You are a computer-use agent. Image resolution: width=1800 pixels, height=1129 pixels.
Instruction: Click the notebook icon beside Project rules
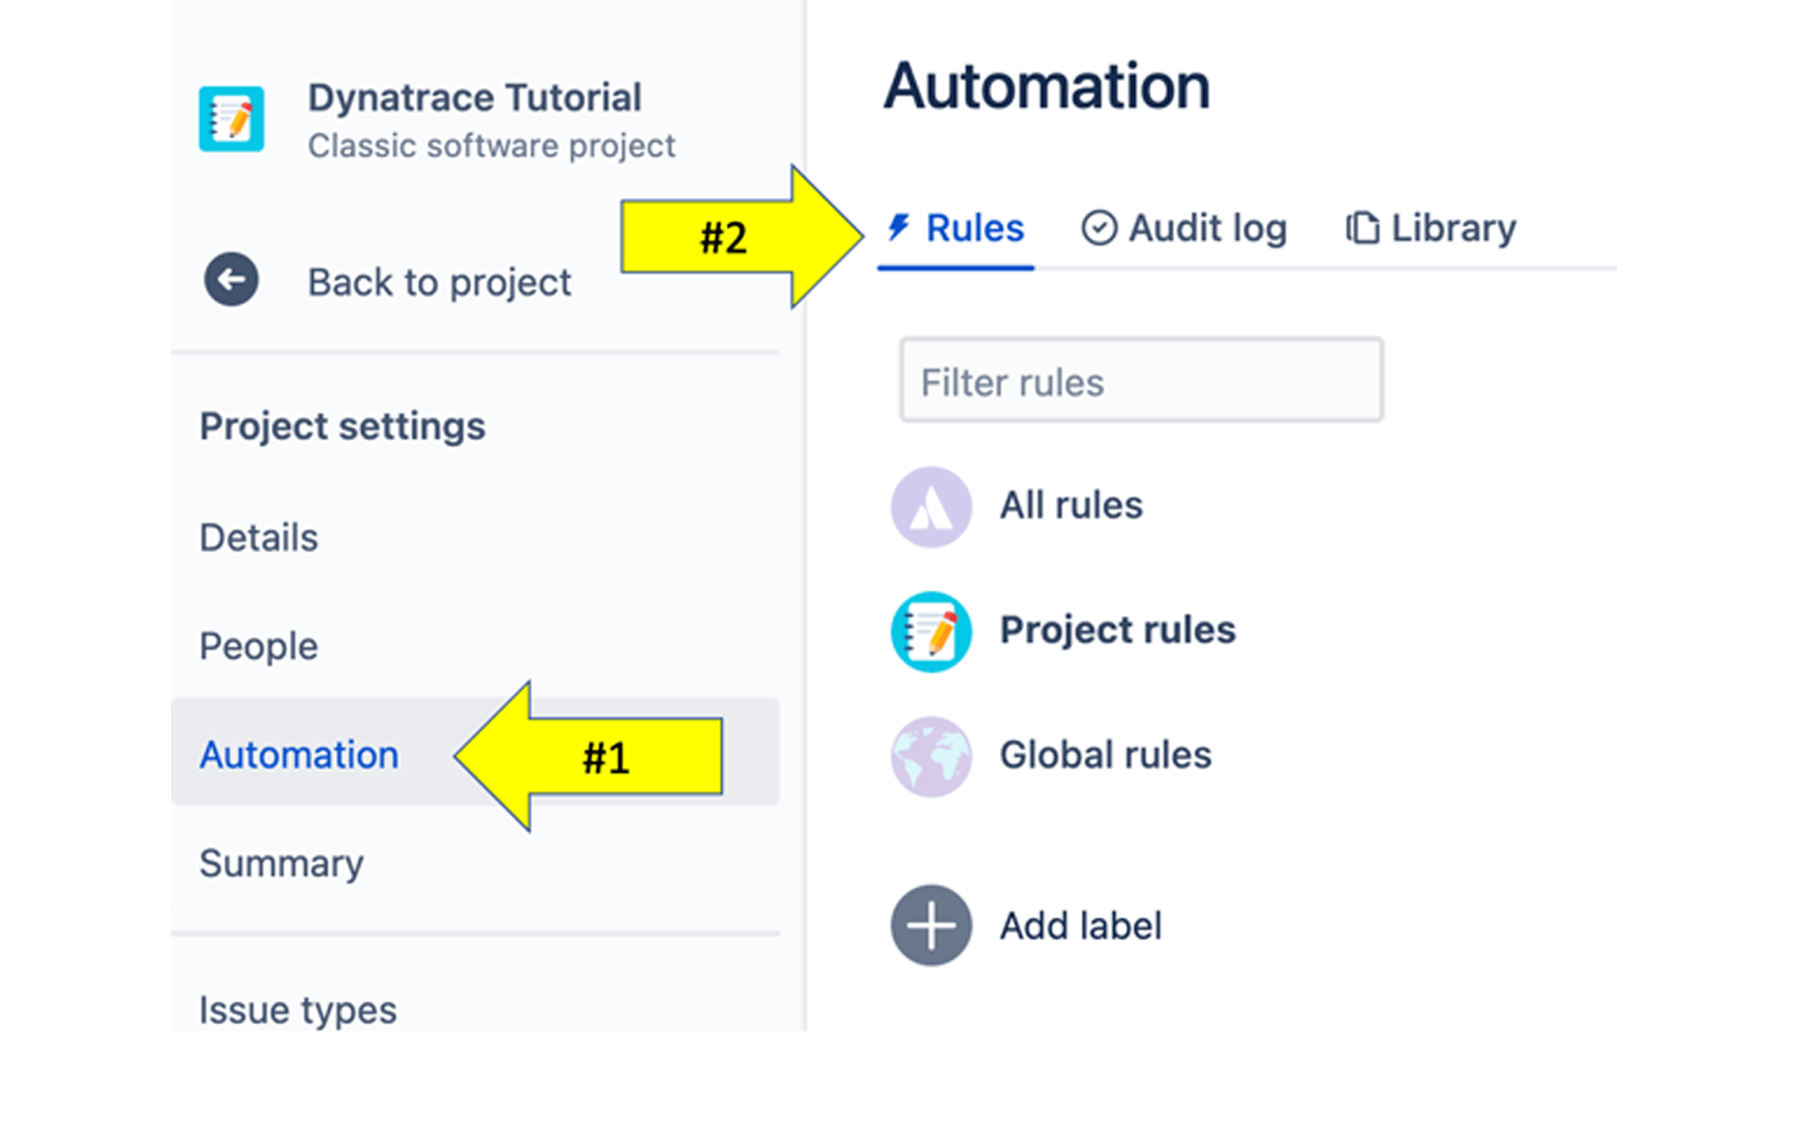click(x=930, y=631)
